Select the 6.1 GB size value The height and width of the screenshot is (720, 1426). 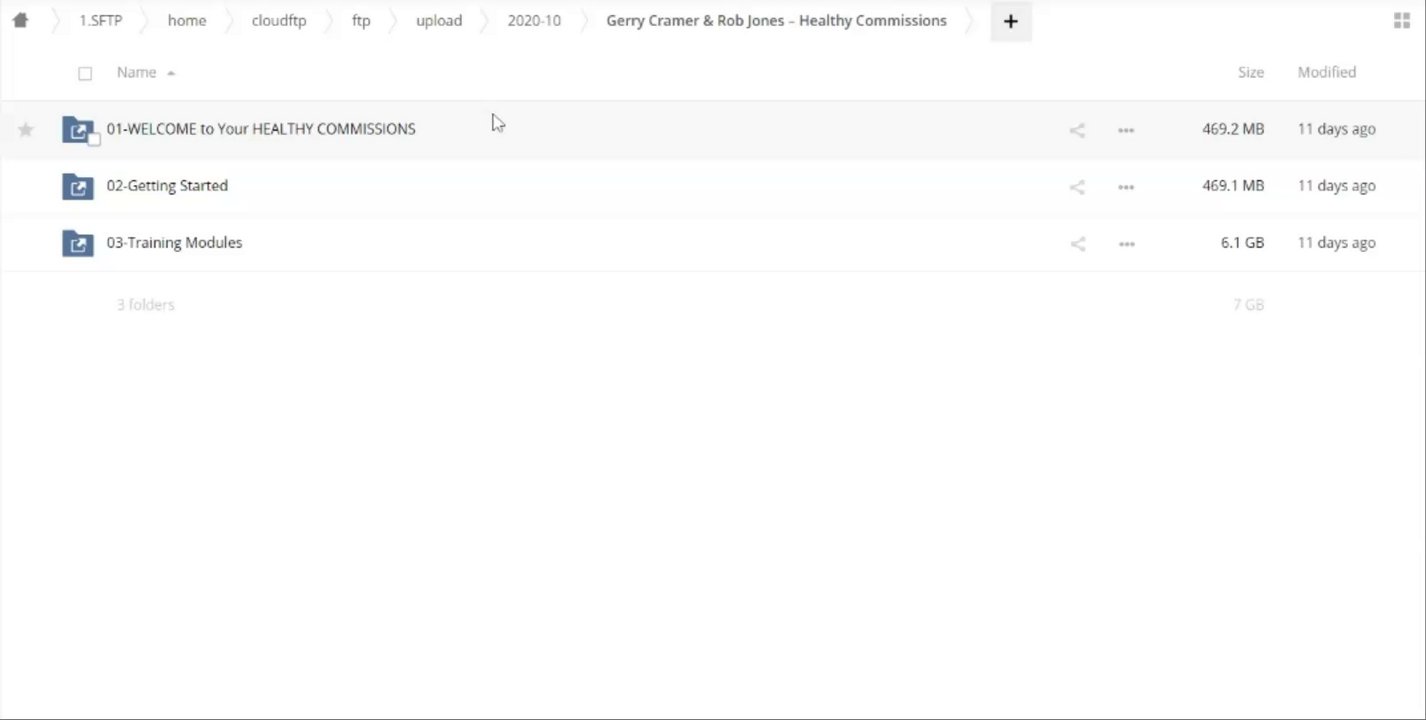[1242, 243]
